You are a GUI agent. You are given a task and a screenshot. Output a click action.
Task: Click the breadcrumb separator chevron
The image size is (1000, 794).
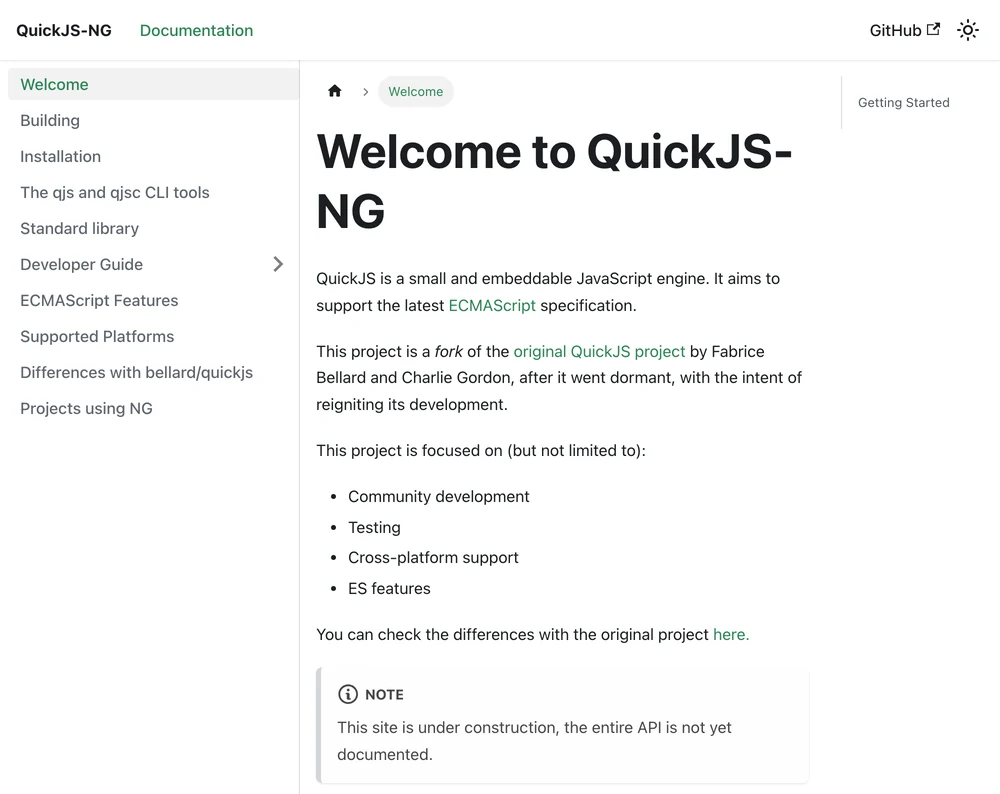[365, 92]
